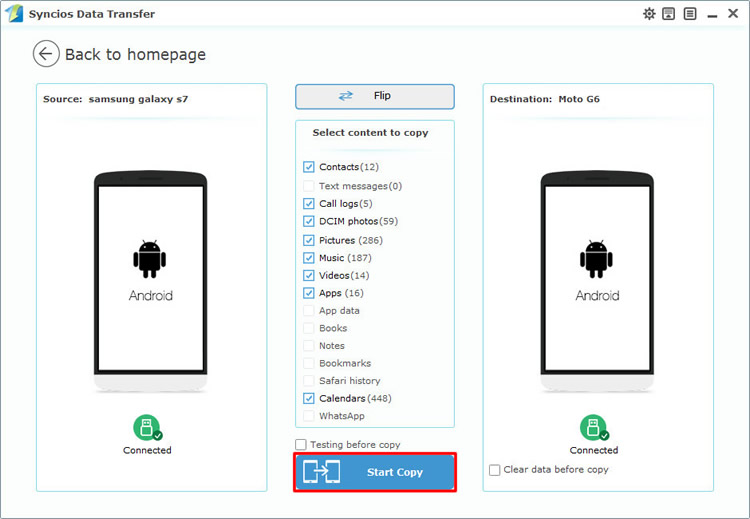Image resolution: width=750 pixels, height=519 pixels.
Task: Uncheck the Apps checkbox
Action: pos(309,293)
